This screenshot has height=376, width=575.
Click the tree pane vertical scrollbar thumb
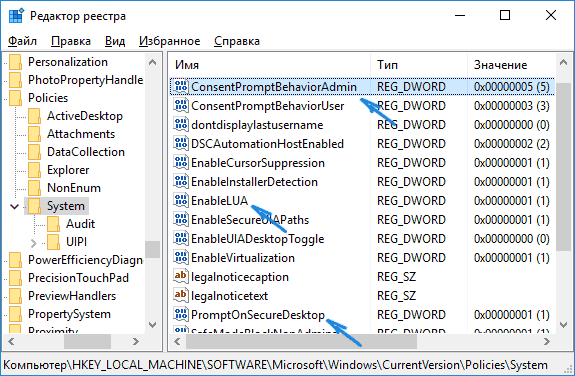(x=153, y=249)
